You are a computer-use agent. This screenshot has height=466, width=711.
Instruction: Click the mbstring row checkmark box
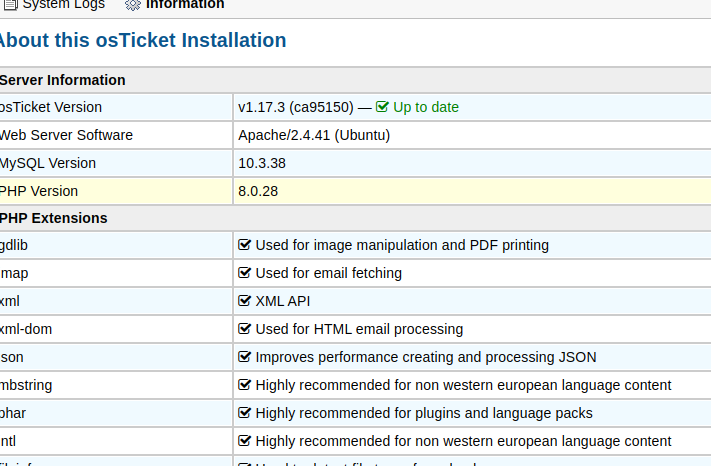tap(244, 385)
